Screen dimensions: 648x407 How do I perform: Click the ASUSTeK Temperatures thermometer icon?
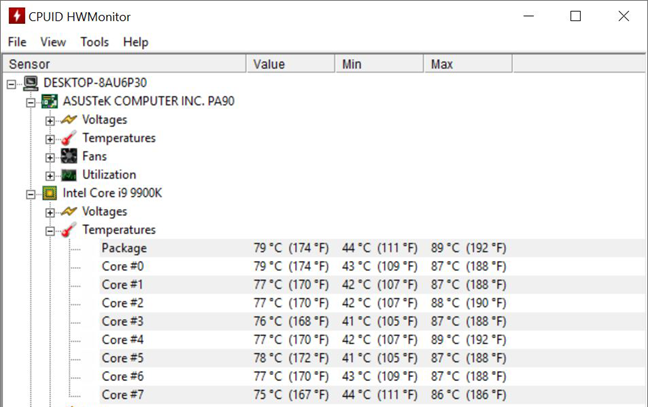point(69,138)
